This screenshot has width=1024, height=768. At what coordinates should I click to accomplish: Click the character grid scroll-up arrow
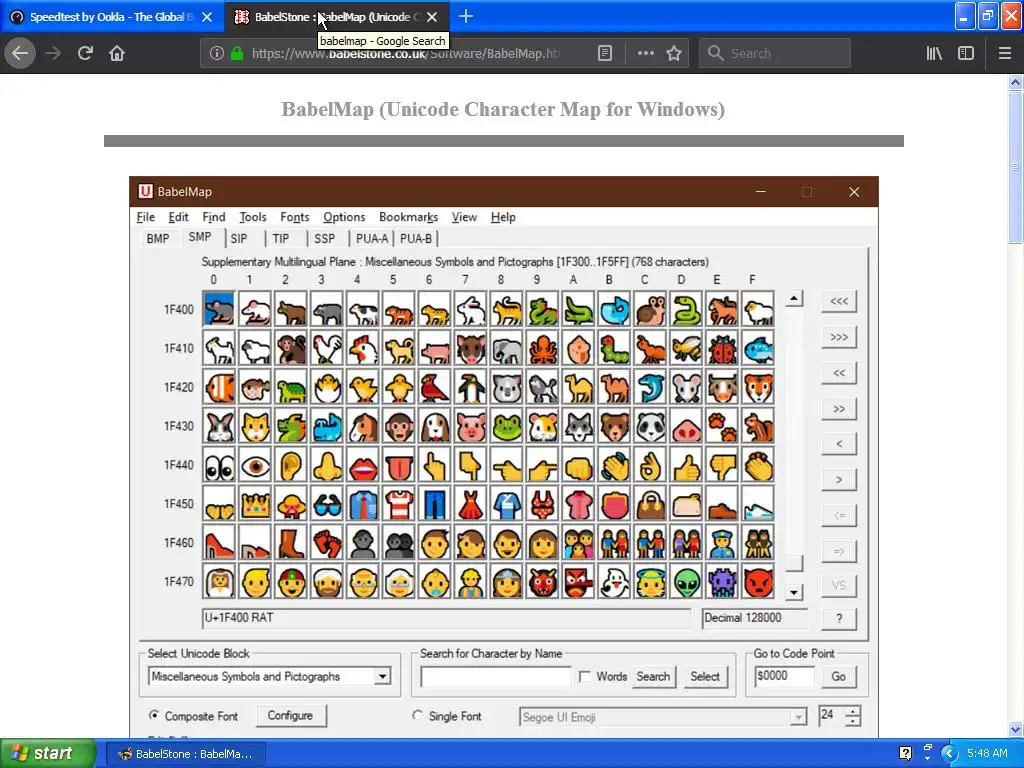(793, 299)
